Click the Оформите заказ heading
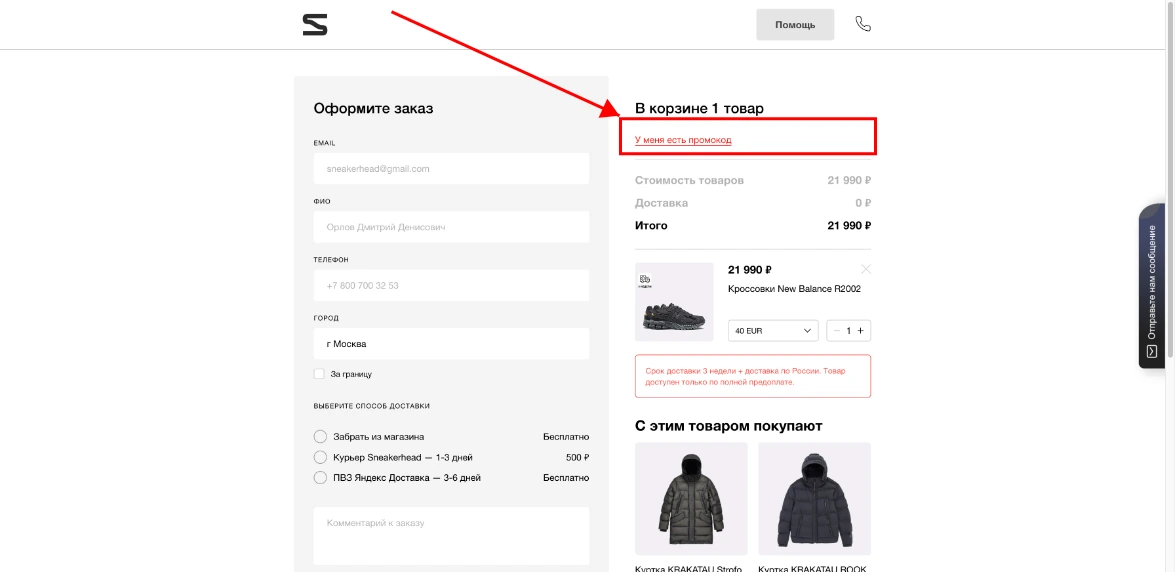The height and width of the screenshot is (572, 1175). coord(373,109)
